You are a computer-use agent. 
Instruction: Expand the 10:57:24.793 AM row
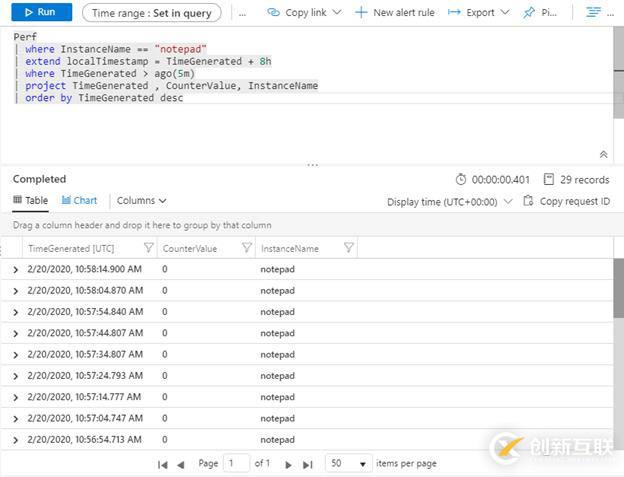[16, 376]
